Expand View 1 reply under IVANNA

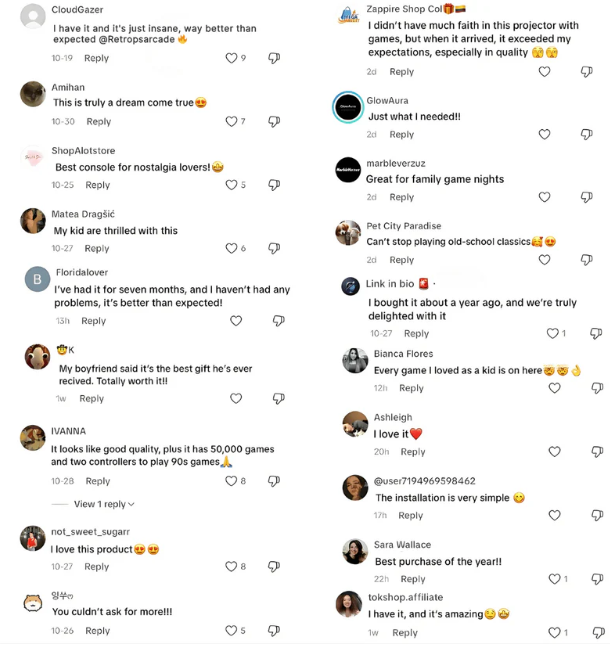[104, 504]
